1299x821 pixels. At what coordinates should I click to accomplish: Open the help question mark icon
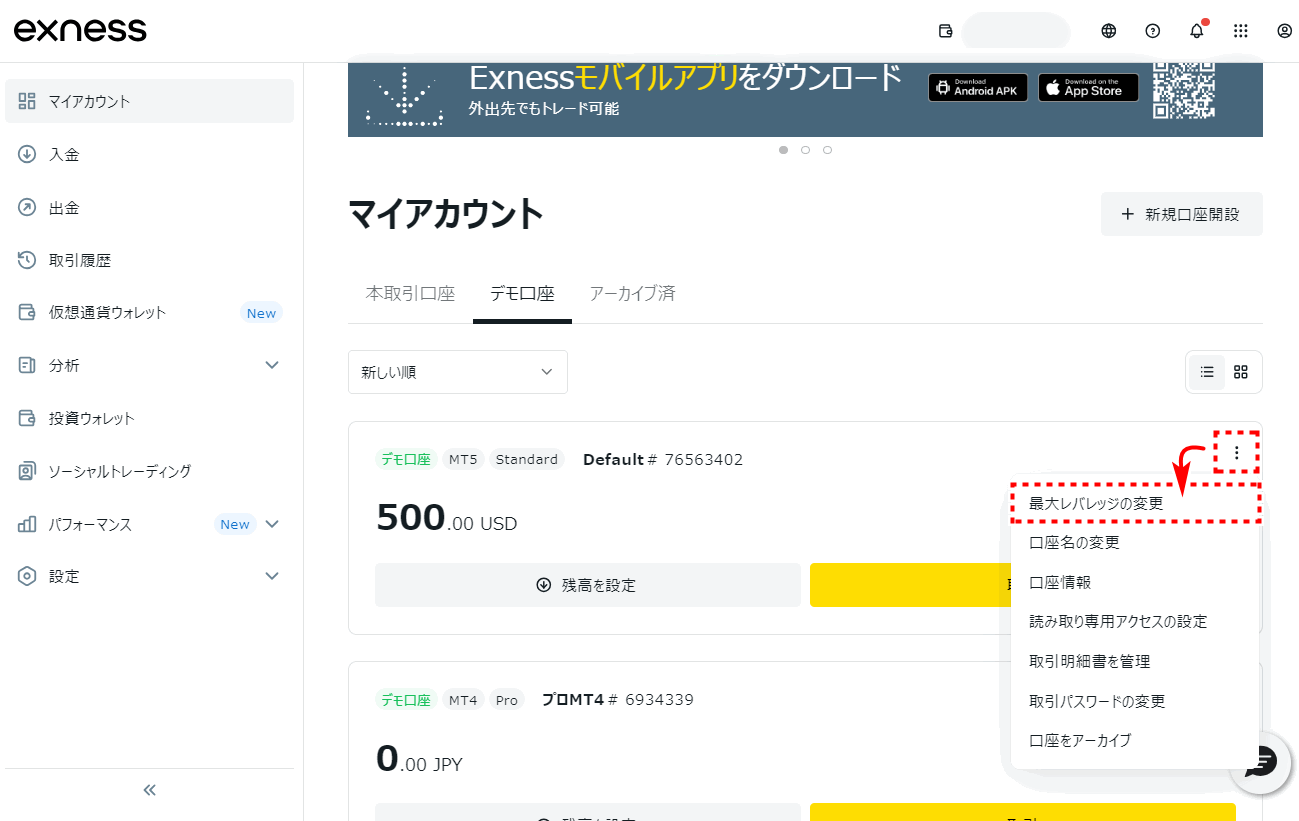[x=1153, y=31]
